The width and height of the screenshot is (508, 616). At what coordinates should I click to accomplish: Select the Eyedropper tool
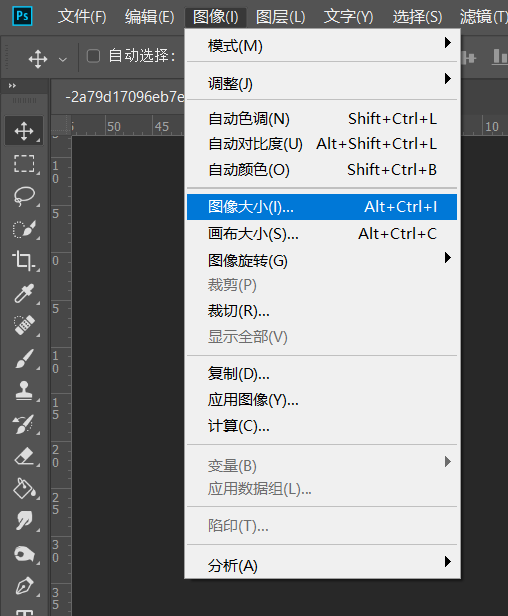(24, 293)
